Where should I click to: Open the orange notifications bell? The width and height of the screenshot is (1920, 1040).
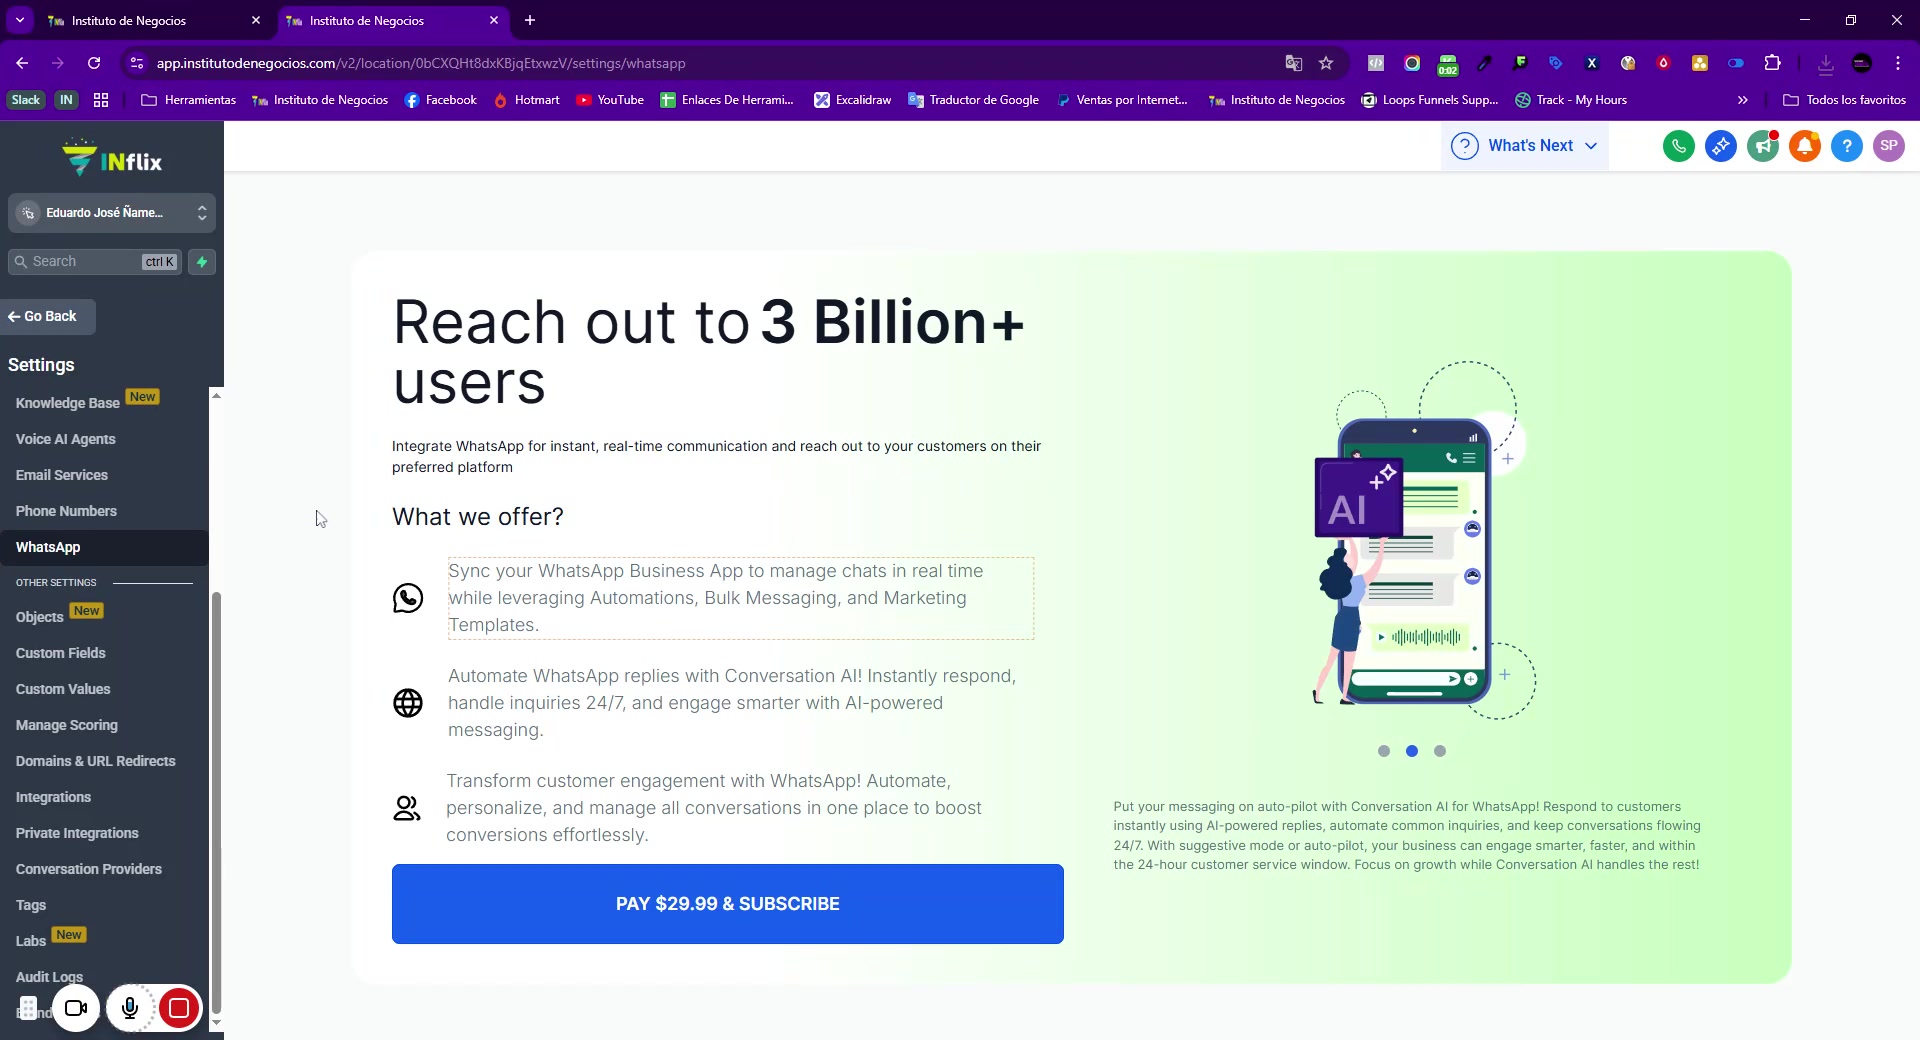1804,146
